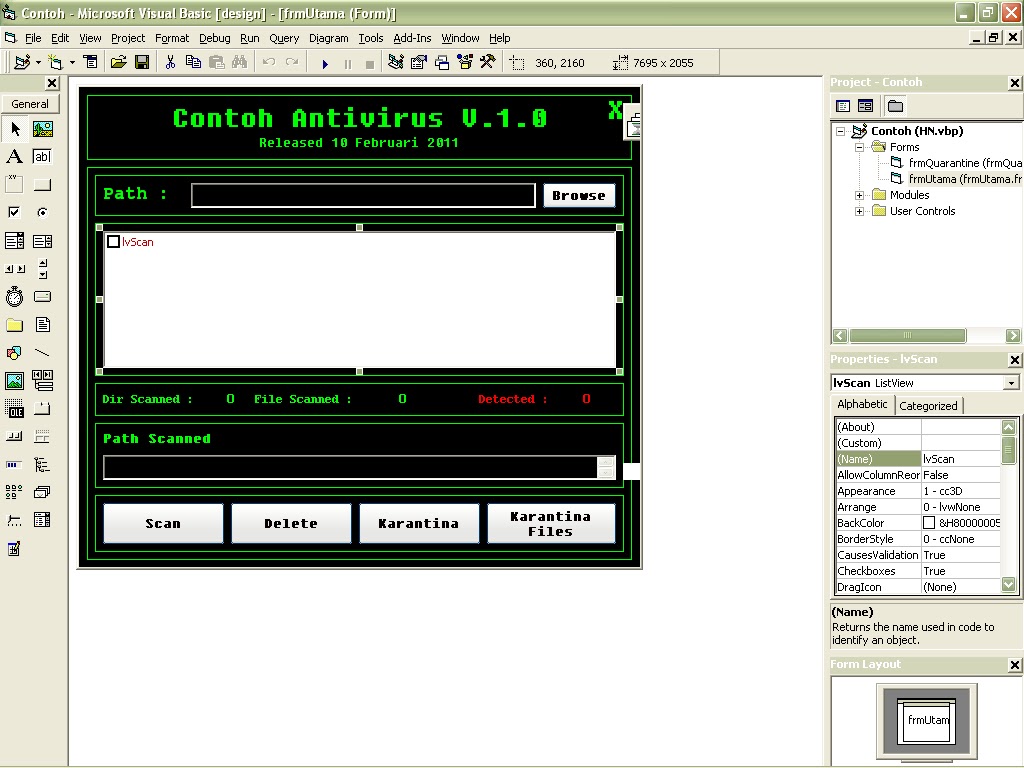
Task: Start the project with Run icon
Action: point(325,63)
